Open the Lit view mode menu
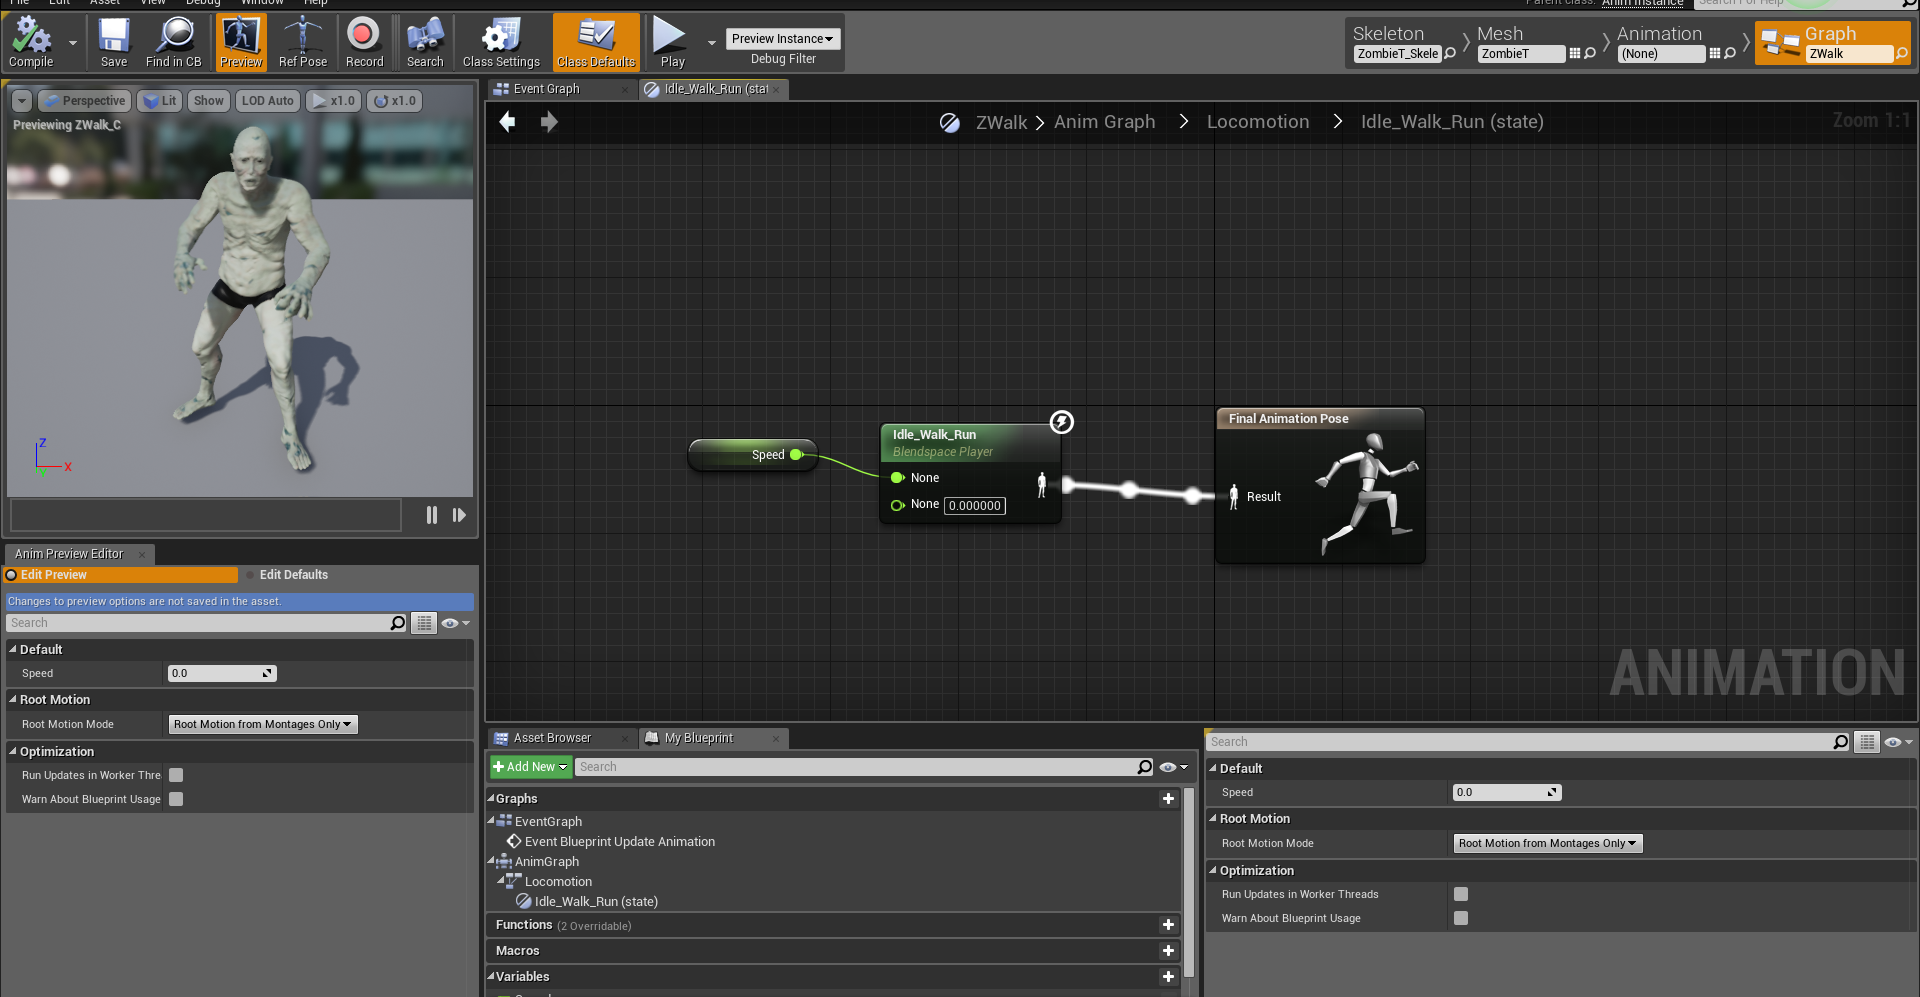 click(x=160, y=101)
